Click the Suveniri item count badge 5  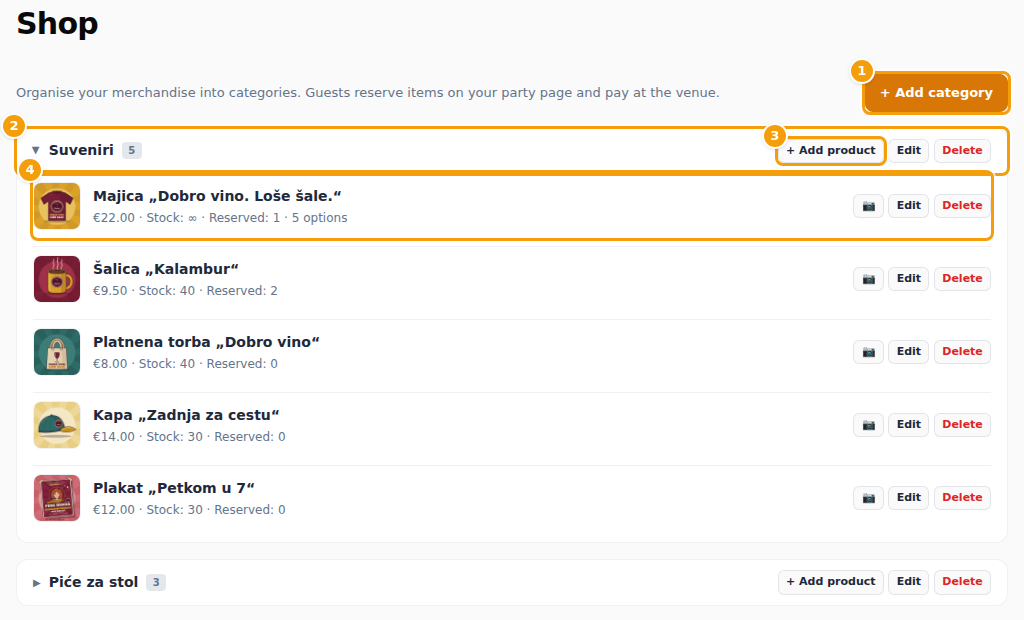[x=131, y=150]
